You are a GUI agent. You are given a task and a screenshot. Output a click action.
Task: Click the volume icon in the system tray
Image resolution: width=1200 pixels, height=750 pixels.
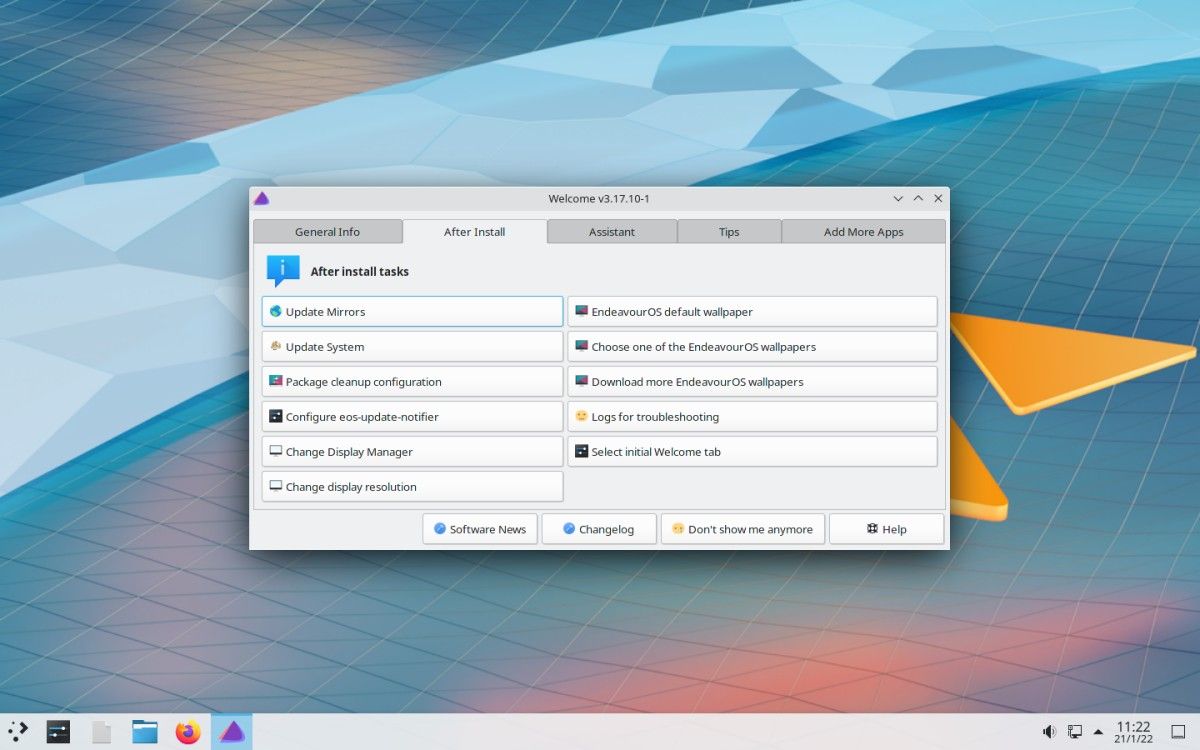(x=1050, y=731)
